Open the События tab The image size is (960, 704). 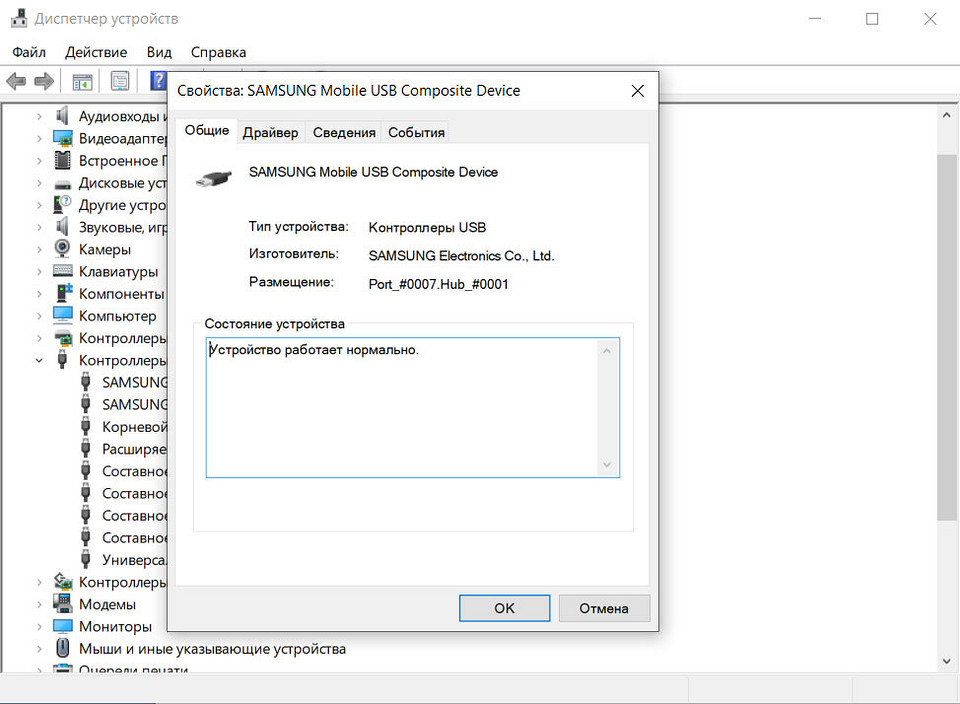(x=416, y=132)
